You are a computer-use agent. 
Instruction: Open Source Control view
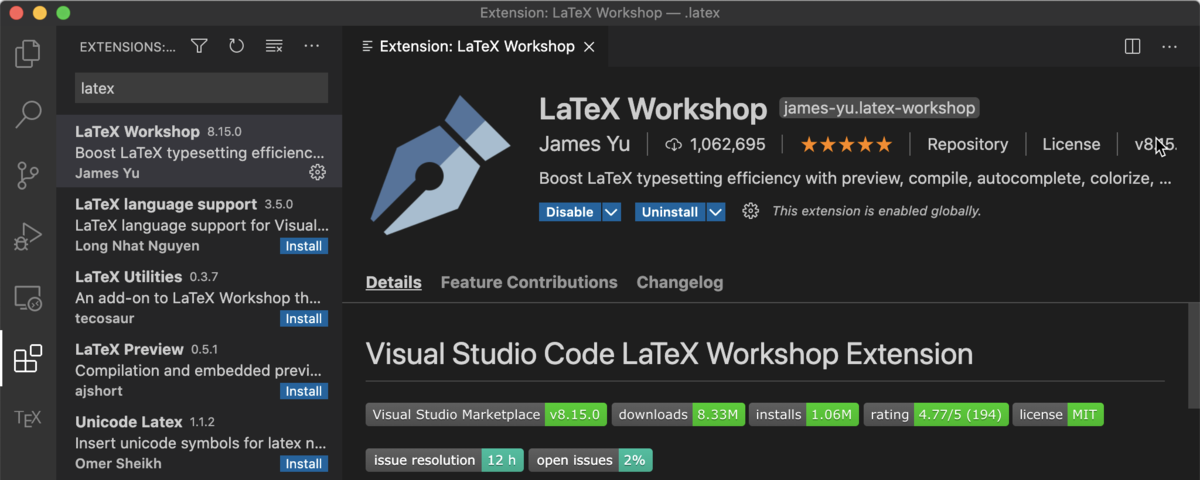[28, 176]
